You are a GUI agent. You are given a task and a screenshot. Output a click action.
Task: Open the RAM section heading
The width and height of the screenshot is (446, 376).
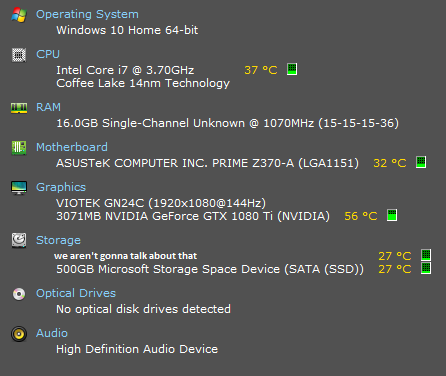[48, 107]
